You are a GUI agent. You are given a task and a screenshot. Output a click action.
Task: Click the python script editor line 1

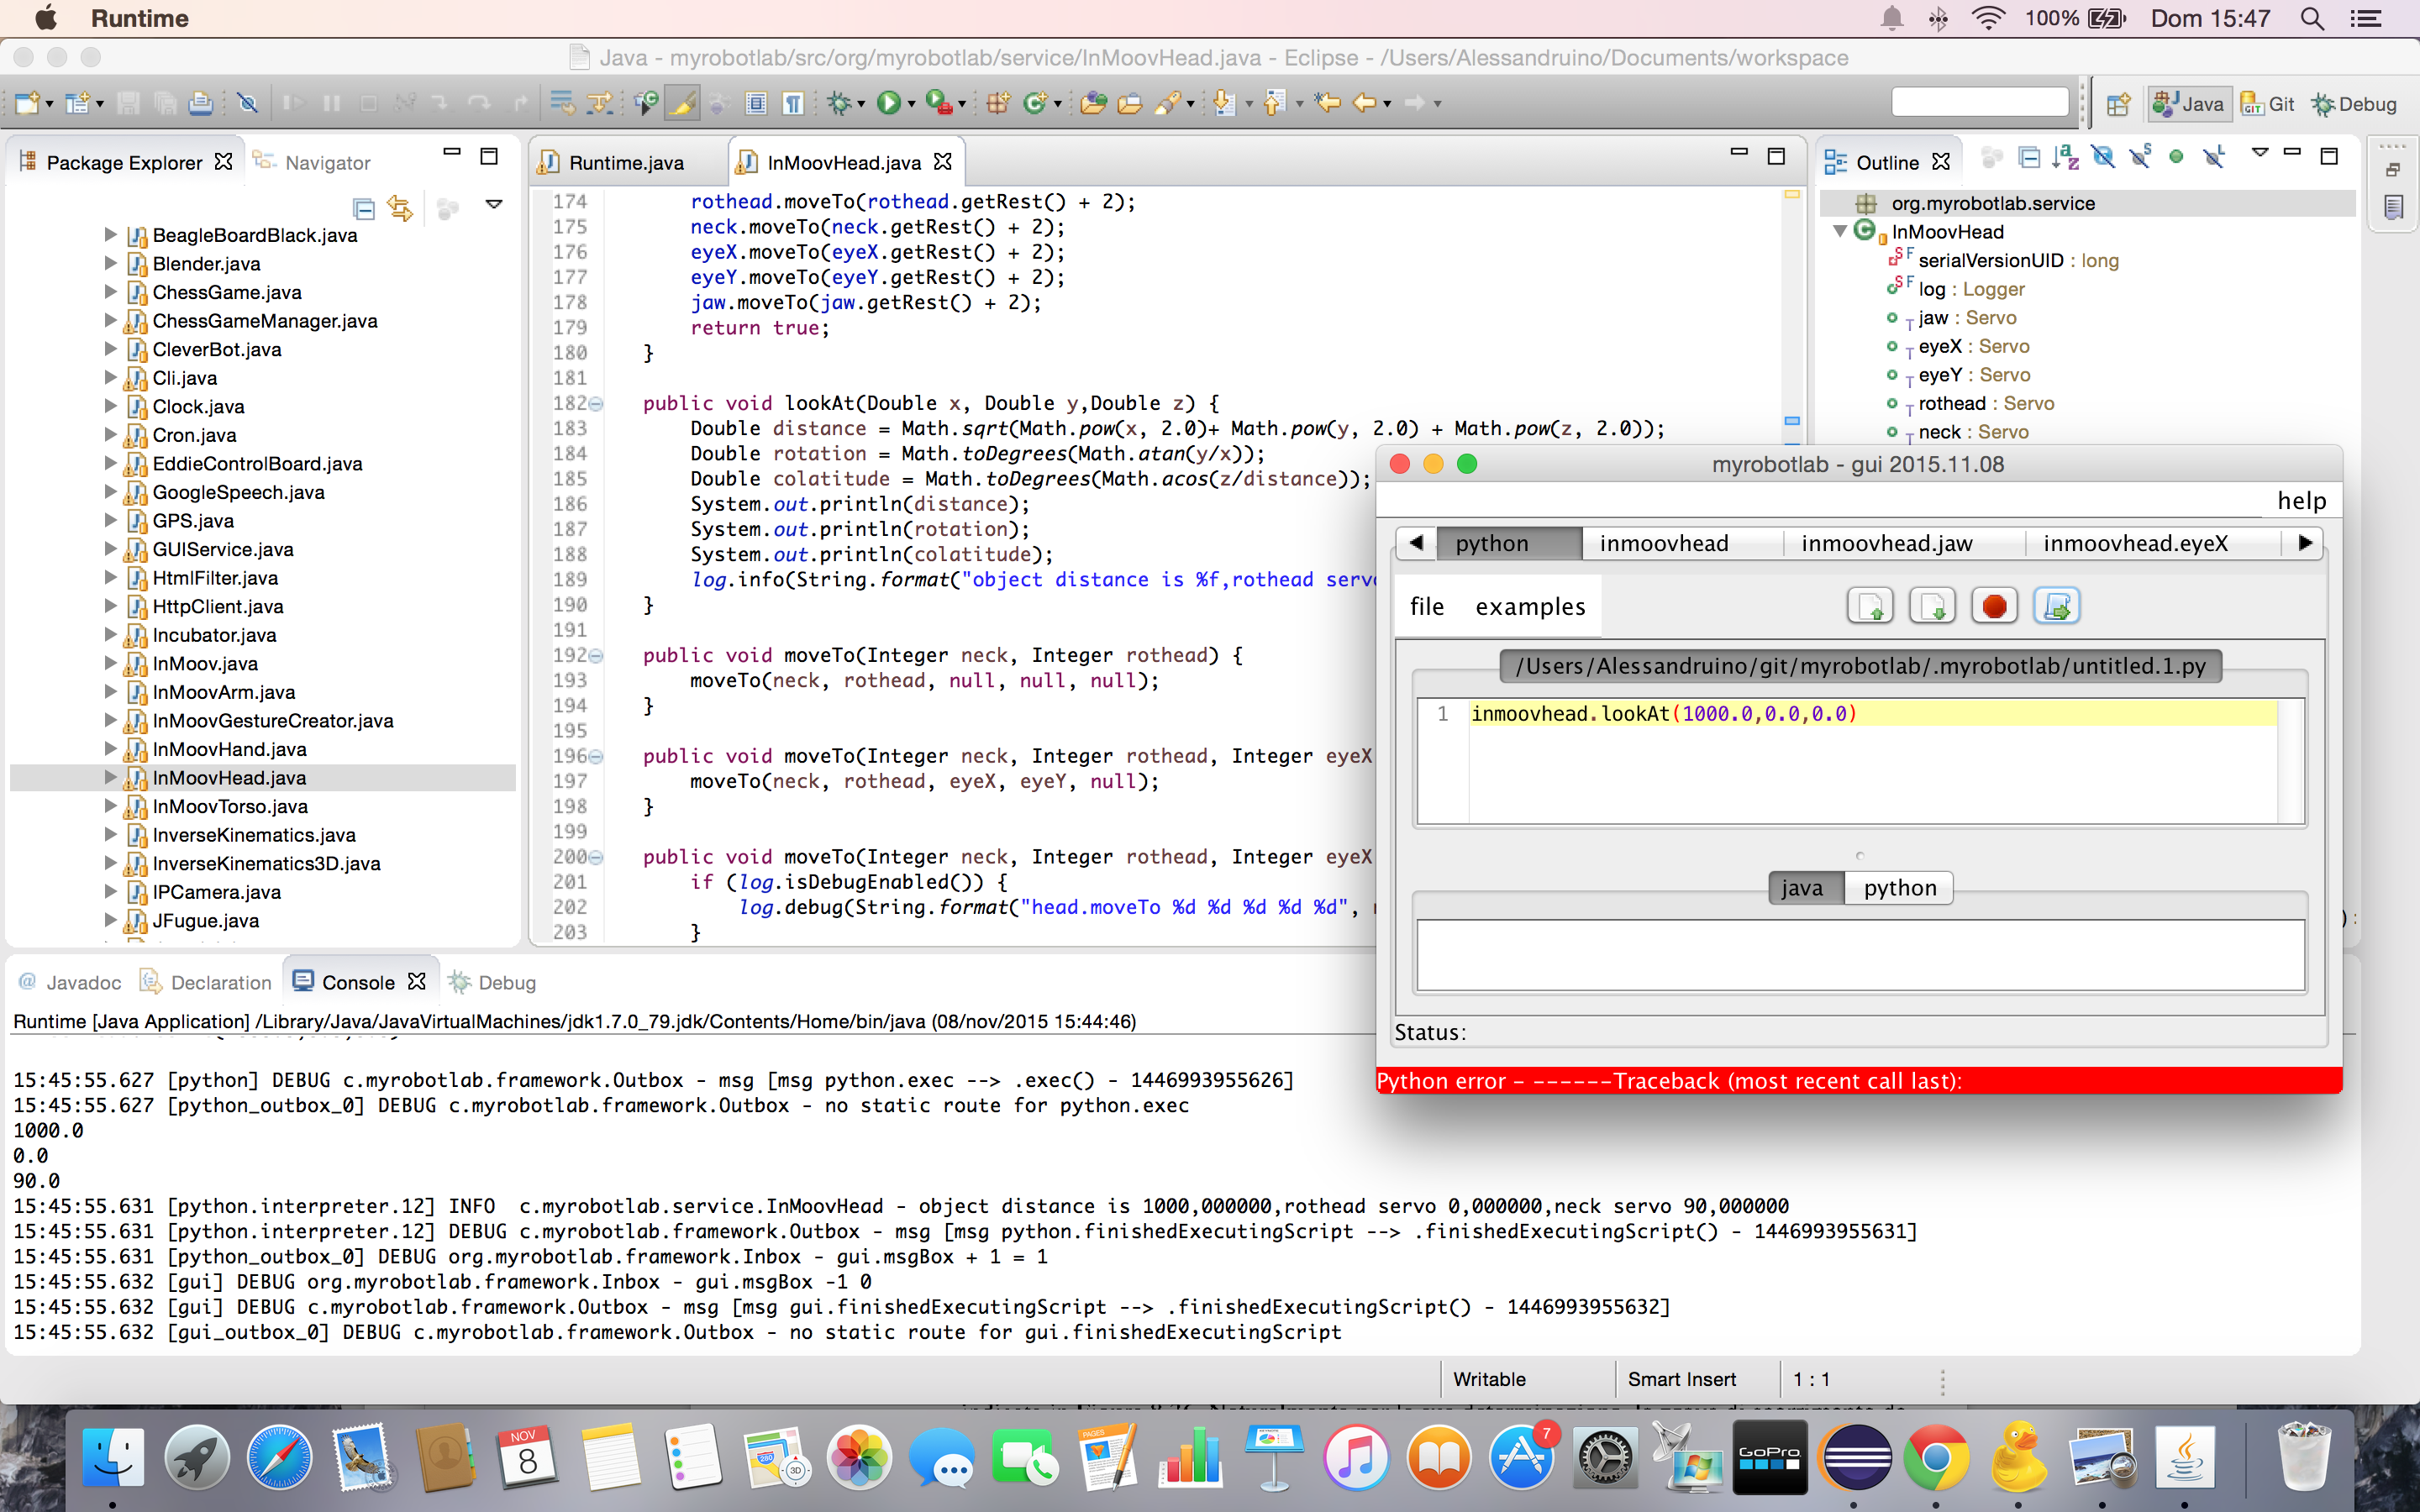[1872, 713]
